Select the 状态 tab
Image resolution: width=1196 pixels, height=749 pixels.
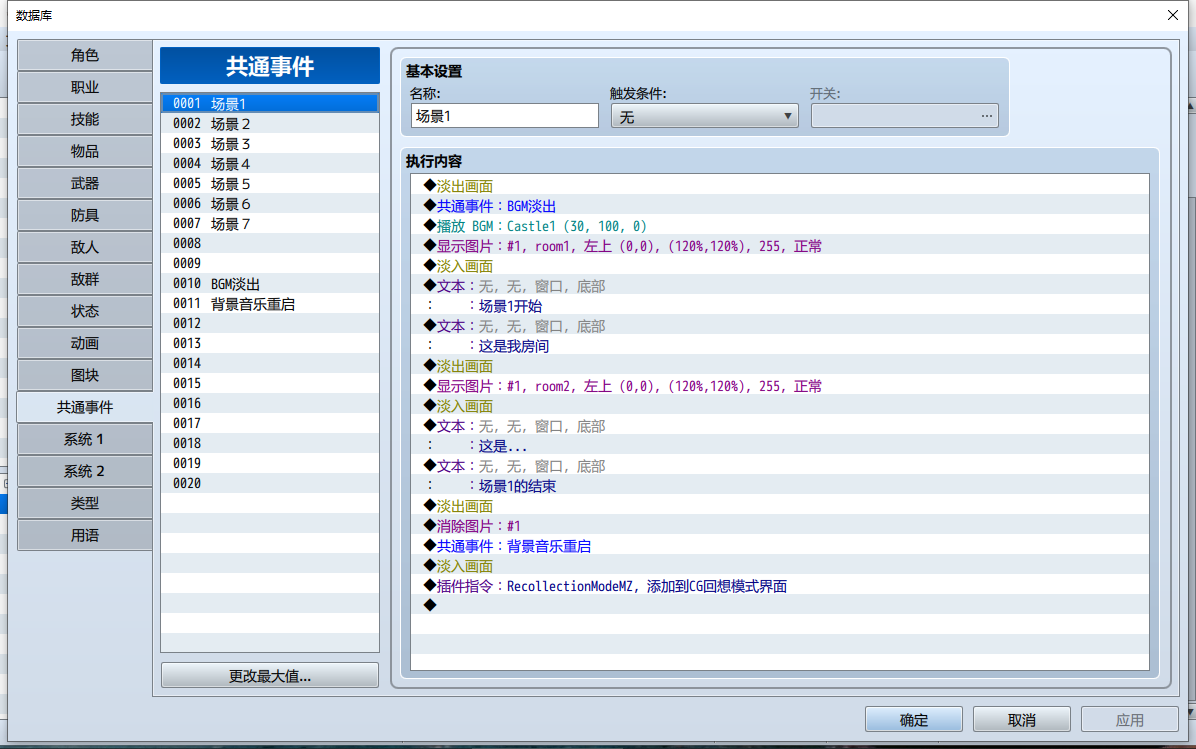[85, 312]
